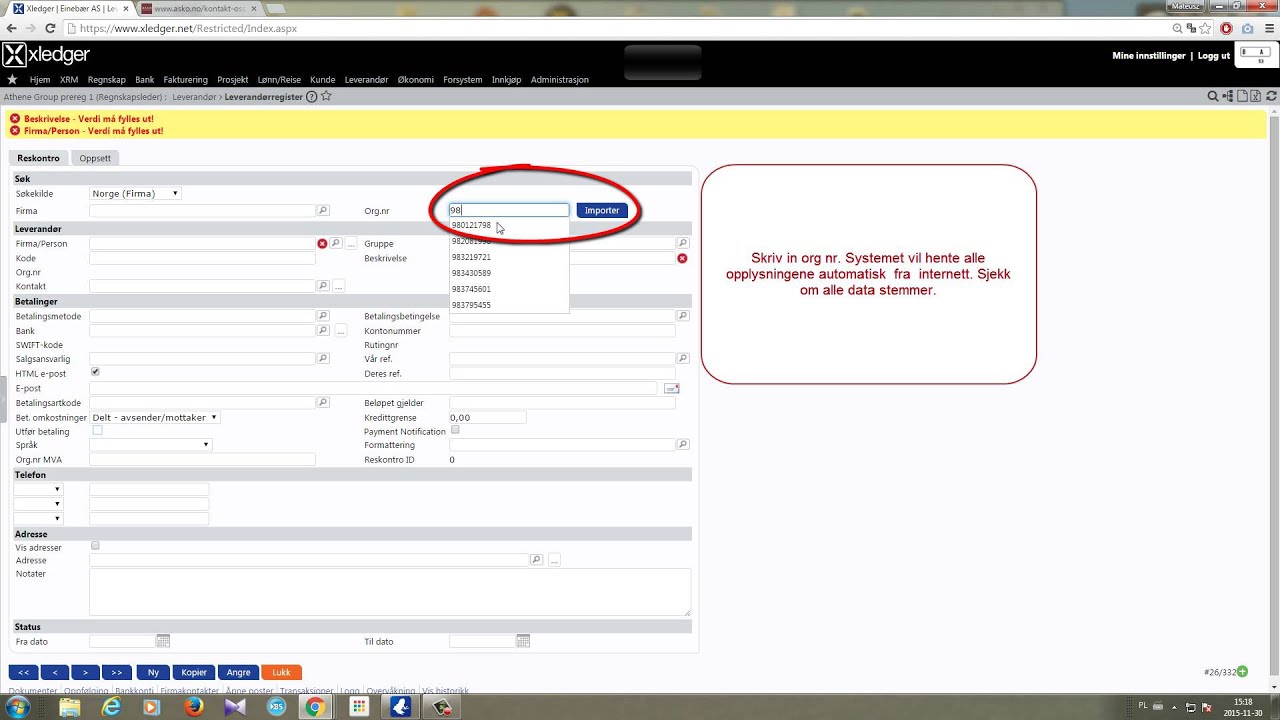Switch to the Oppsett tab
Screen dimensions: 1280x720
pyautogui.click(x=95, y=158)
